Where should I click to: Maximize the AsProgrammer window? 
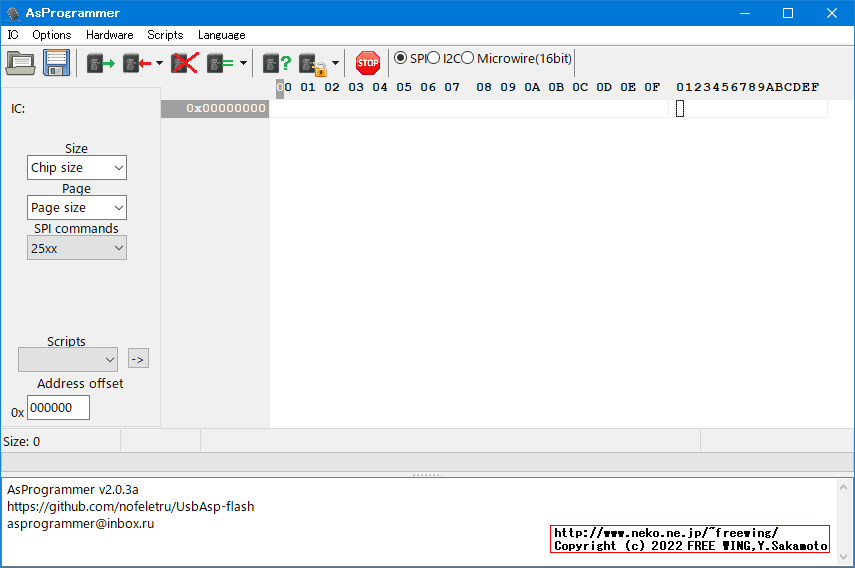tap(788, 13)
